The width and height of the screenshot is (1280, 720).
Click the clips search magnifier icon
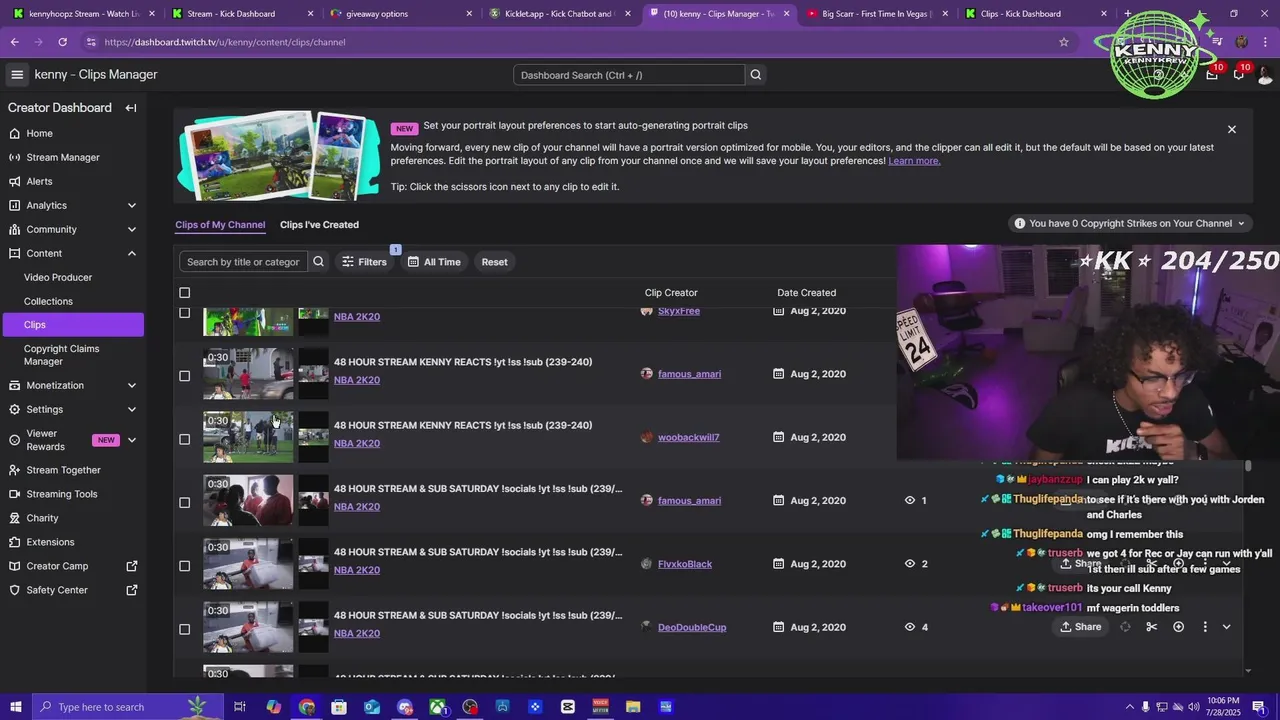click(318, 262)
